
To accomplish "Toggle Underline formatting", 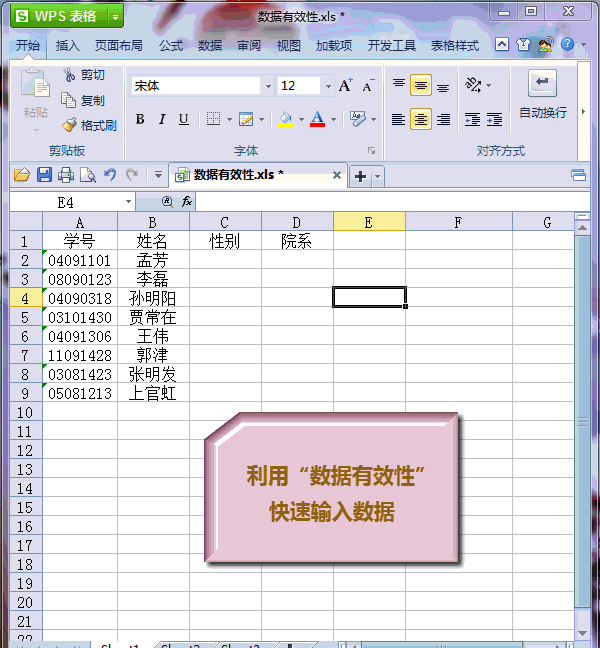I will 183,119.
